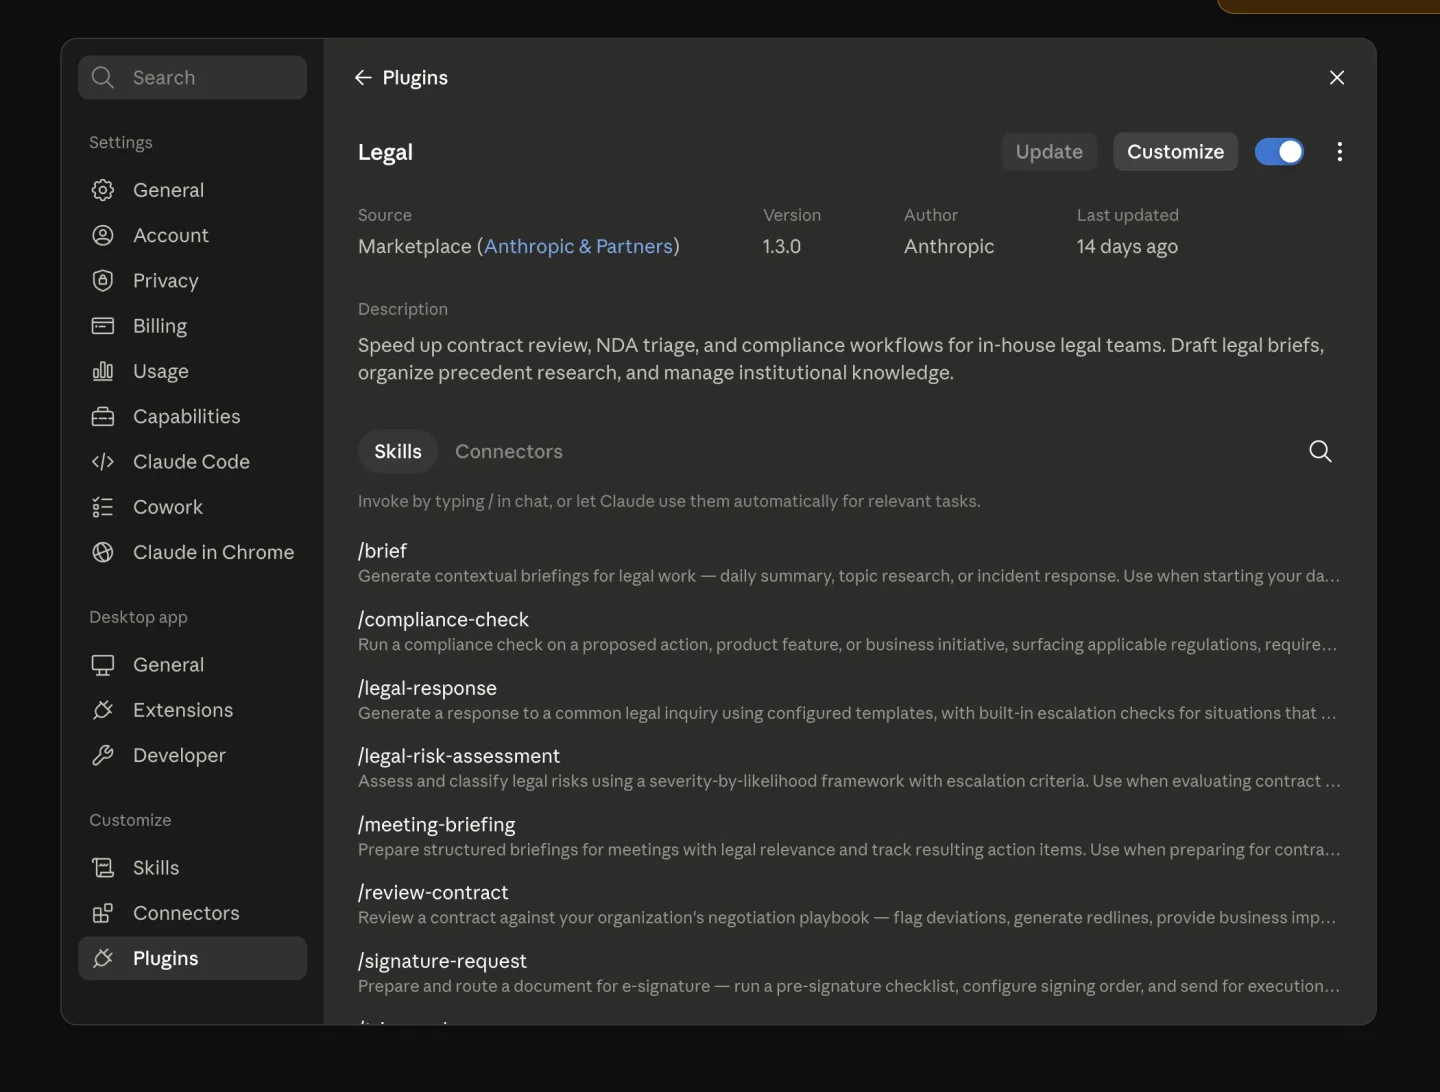Click the General gear icon under Settings
The height and width of the screenshot is (1092, 1440).
[x=102, y=190]
